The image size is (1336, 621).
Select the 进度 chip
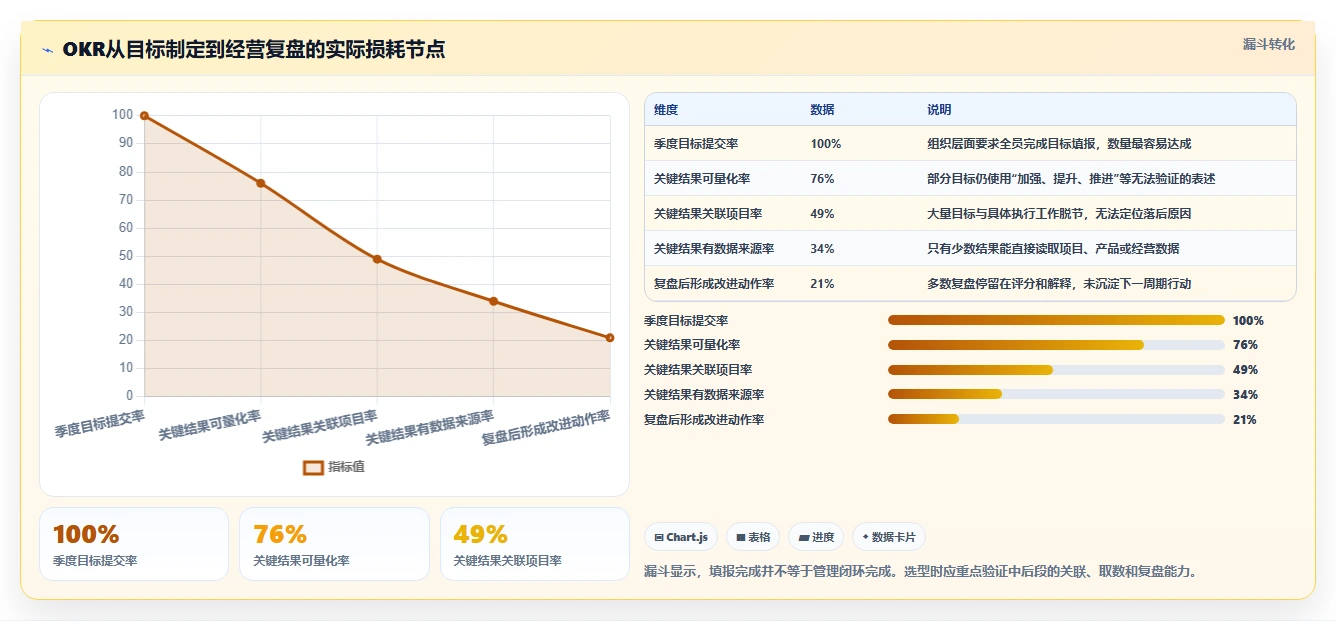[816, 537]
